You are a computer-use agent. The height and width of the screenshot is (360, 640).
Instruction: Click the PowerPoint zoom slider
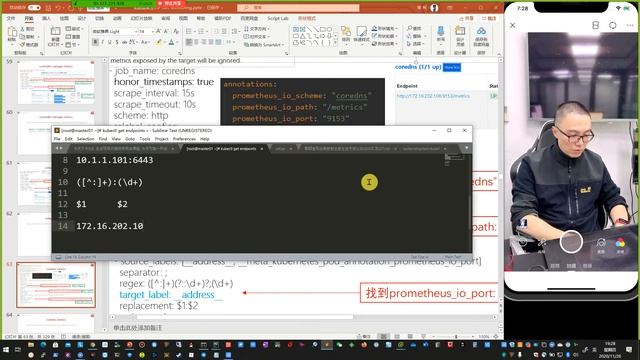(x=456, y=337)
